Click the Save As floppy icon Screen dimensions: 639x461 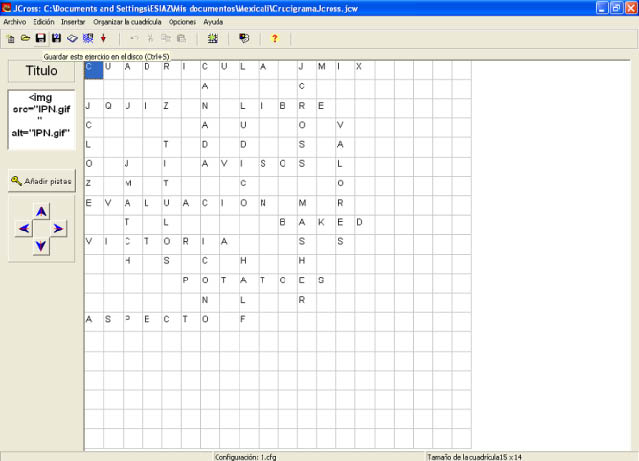[56, 38]
